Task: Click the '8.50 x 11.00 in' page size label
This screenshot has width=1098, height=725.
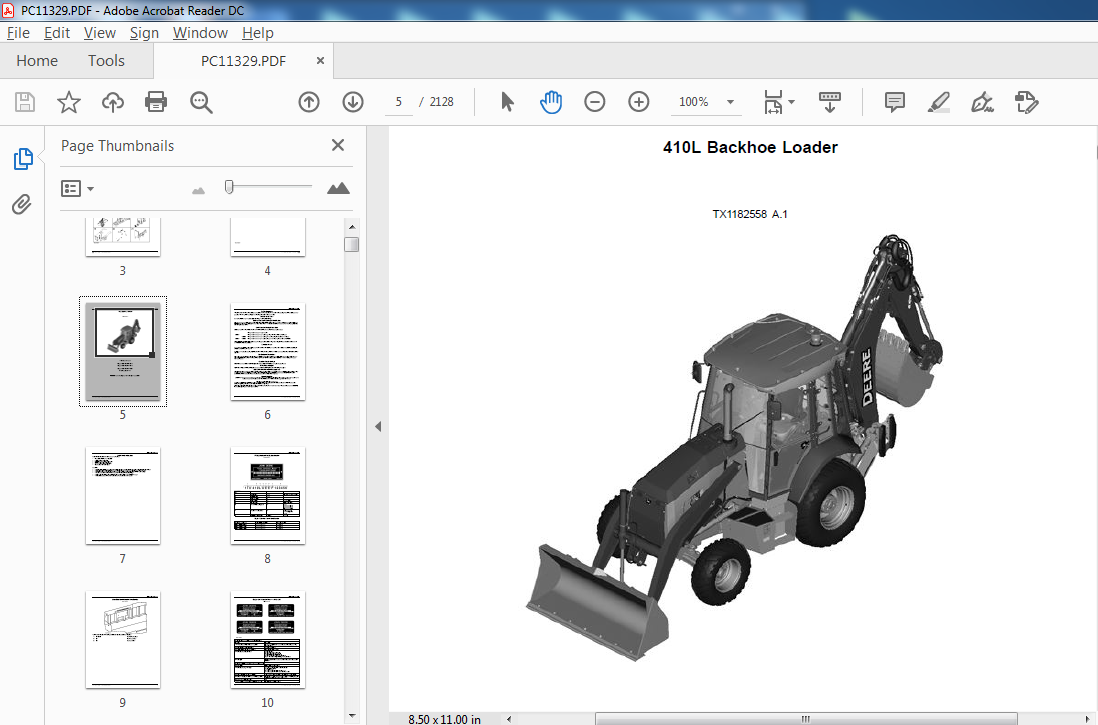Action: [445, 719]
